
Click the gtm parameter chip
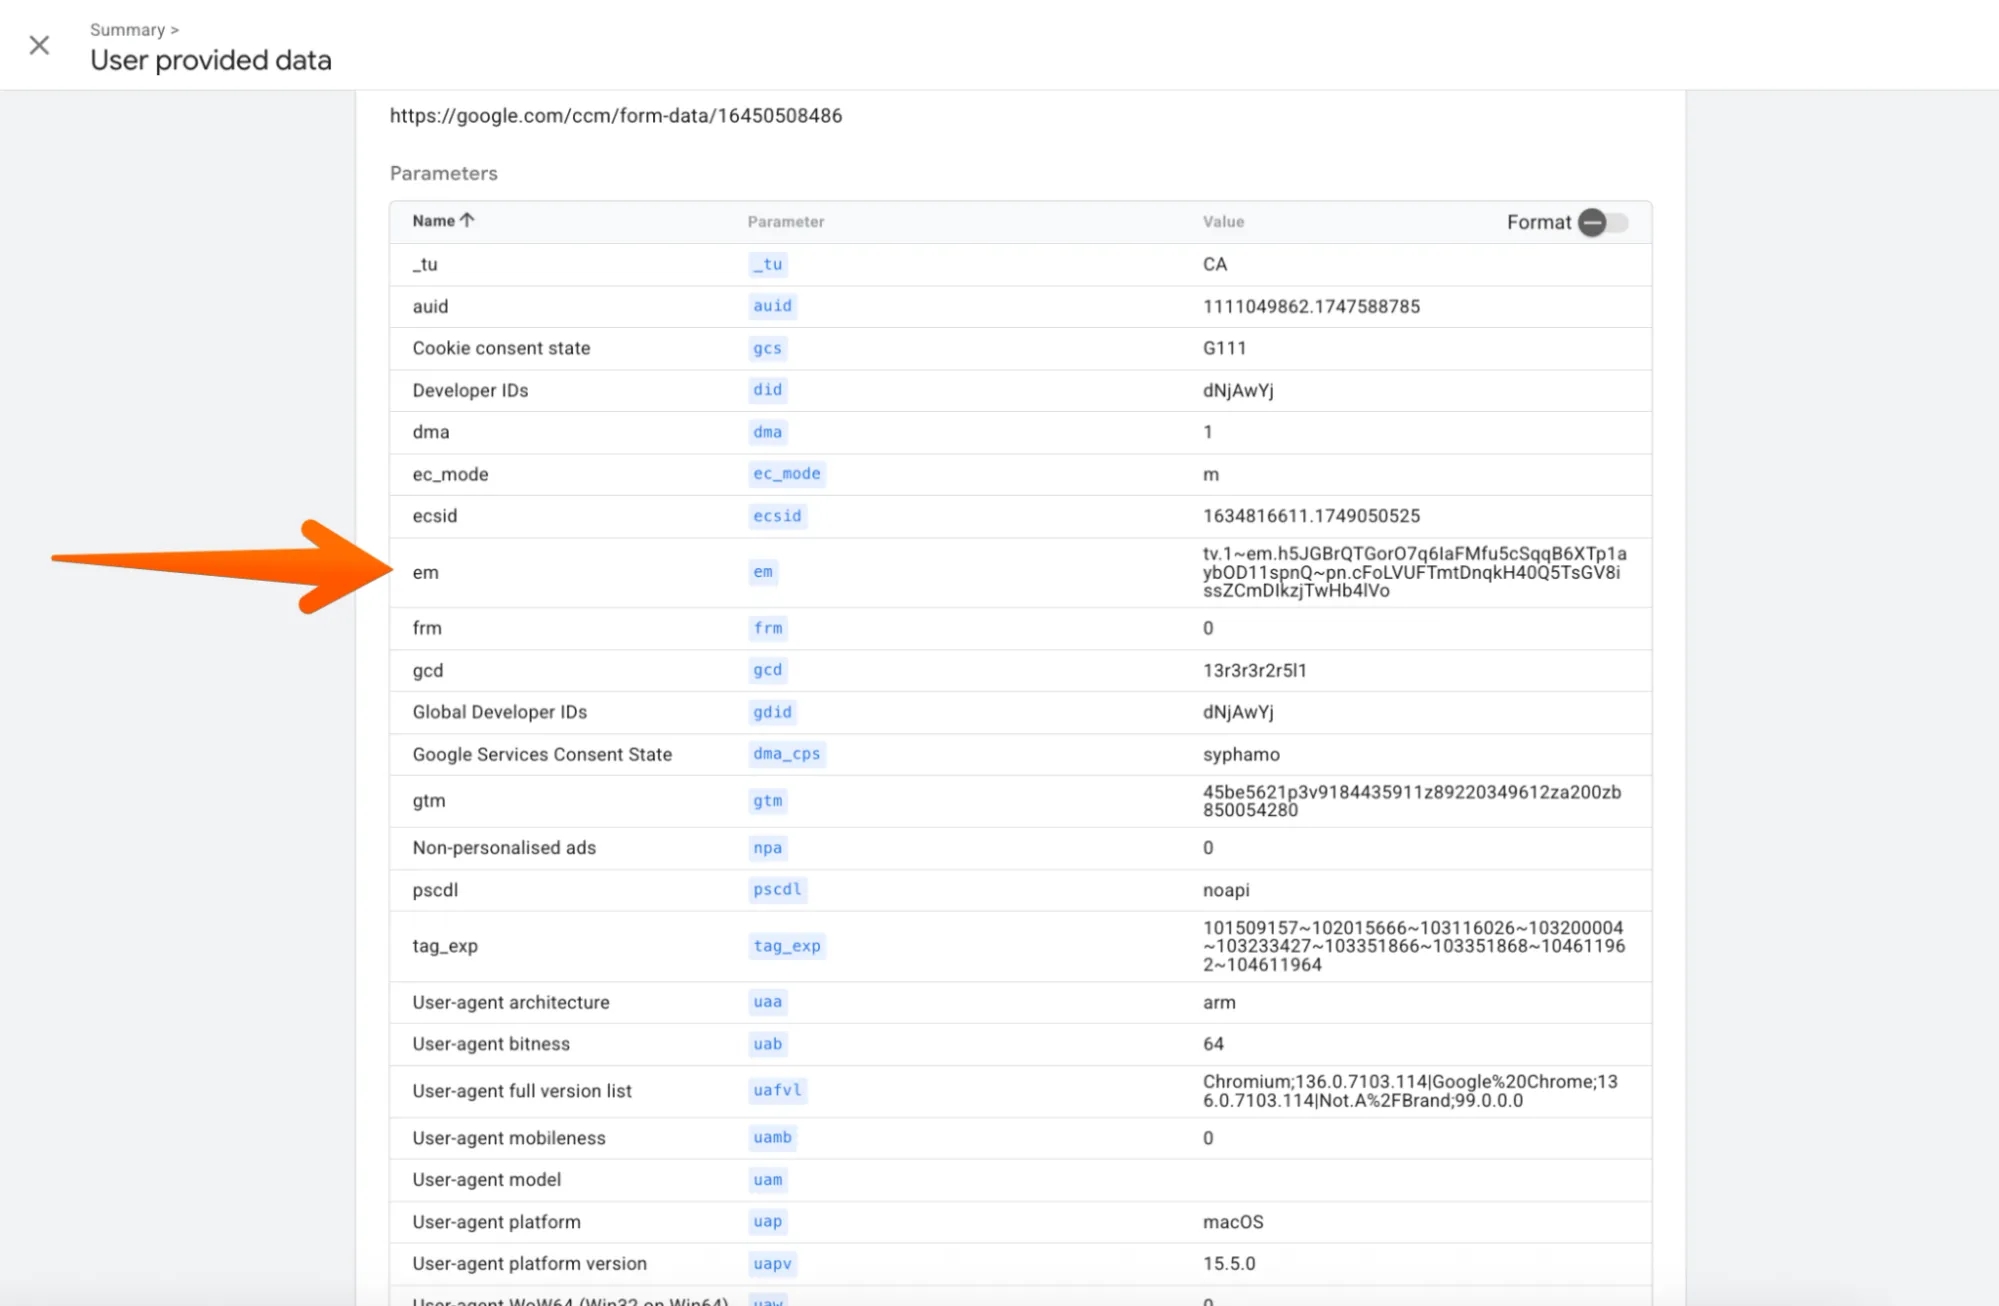[x=767, y=801]
